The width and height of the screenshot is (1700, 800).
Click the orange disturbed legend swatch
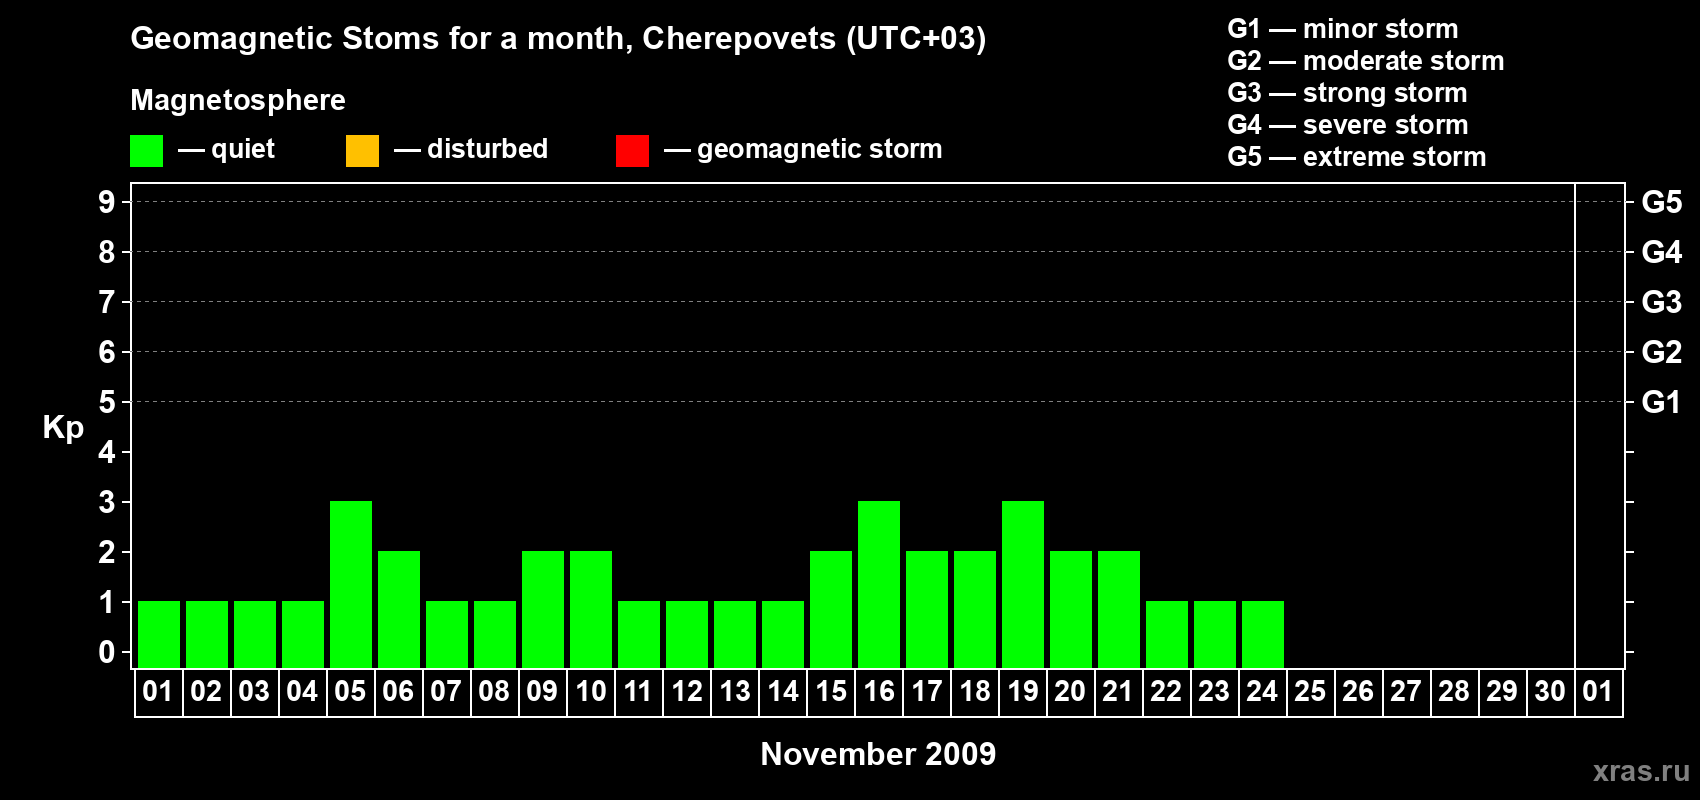[x=362, y=151]
